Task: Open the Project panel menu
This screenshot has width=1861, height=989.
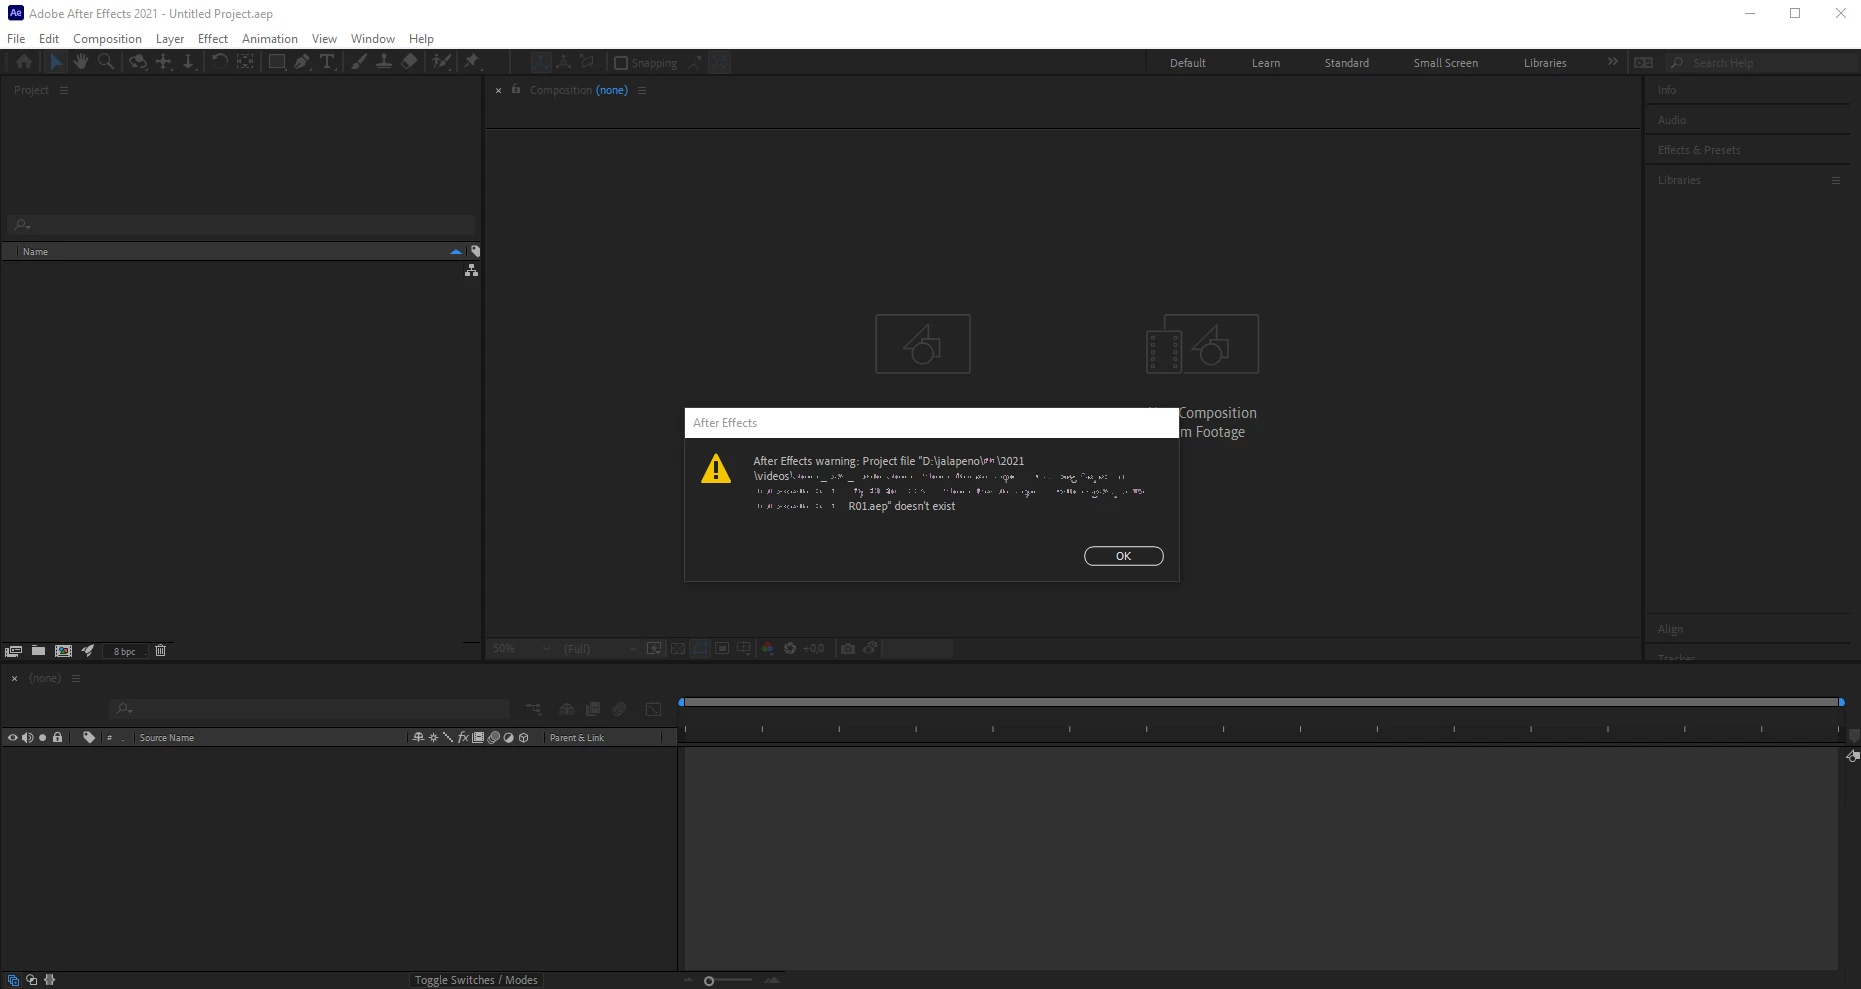Action: click(64, 90)
